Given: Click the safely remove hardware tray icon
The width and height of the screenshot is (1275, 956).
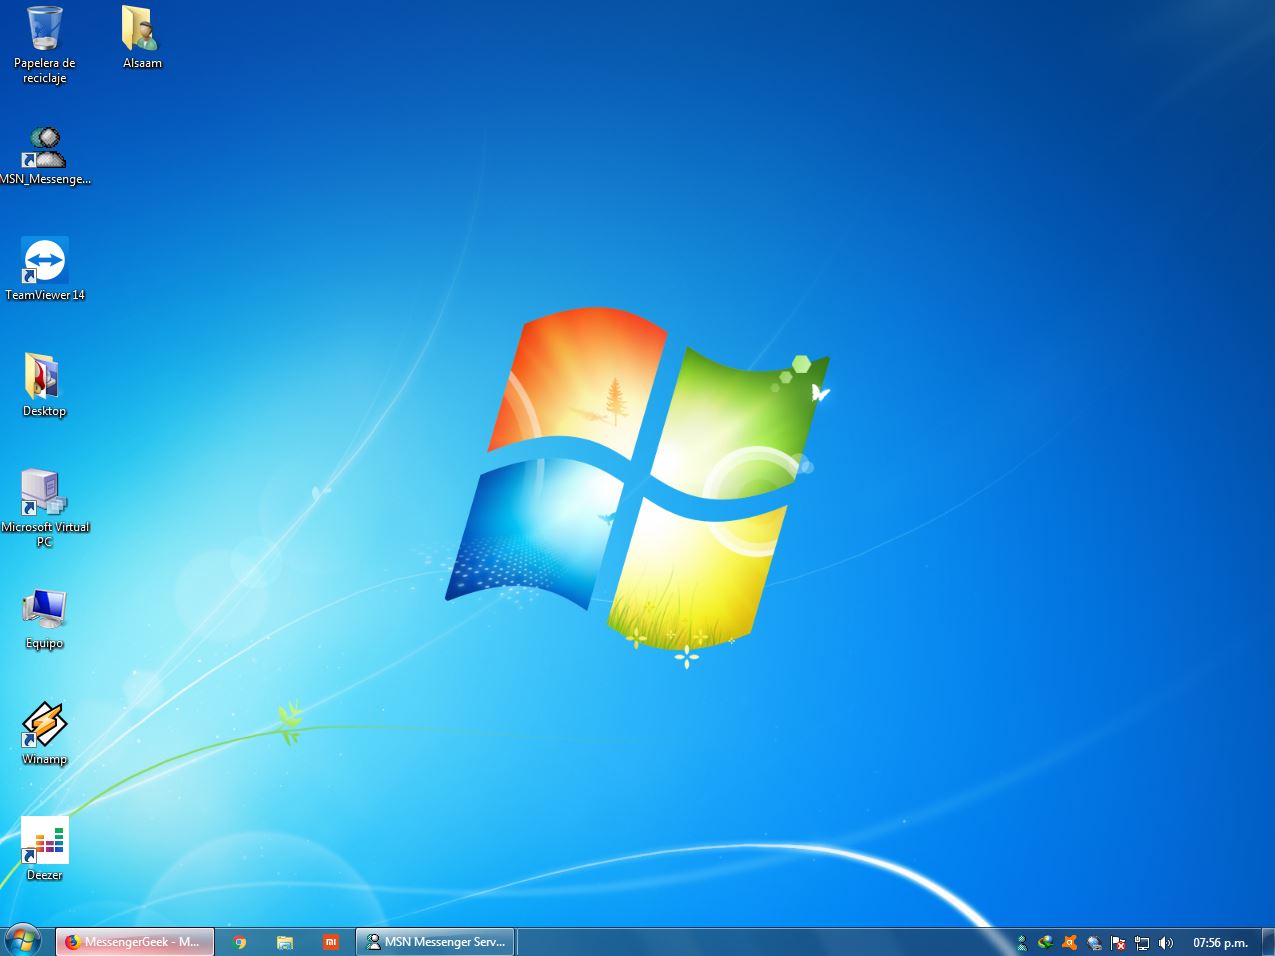Looking at the screenshot, I should (x=1094, y=942).
